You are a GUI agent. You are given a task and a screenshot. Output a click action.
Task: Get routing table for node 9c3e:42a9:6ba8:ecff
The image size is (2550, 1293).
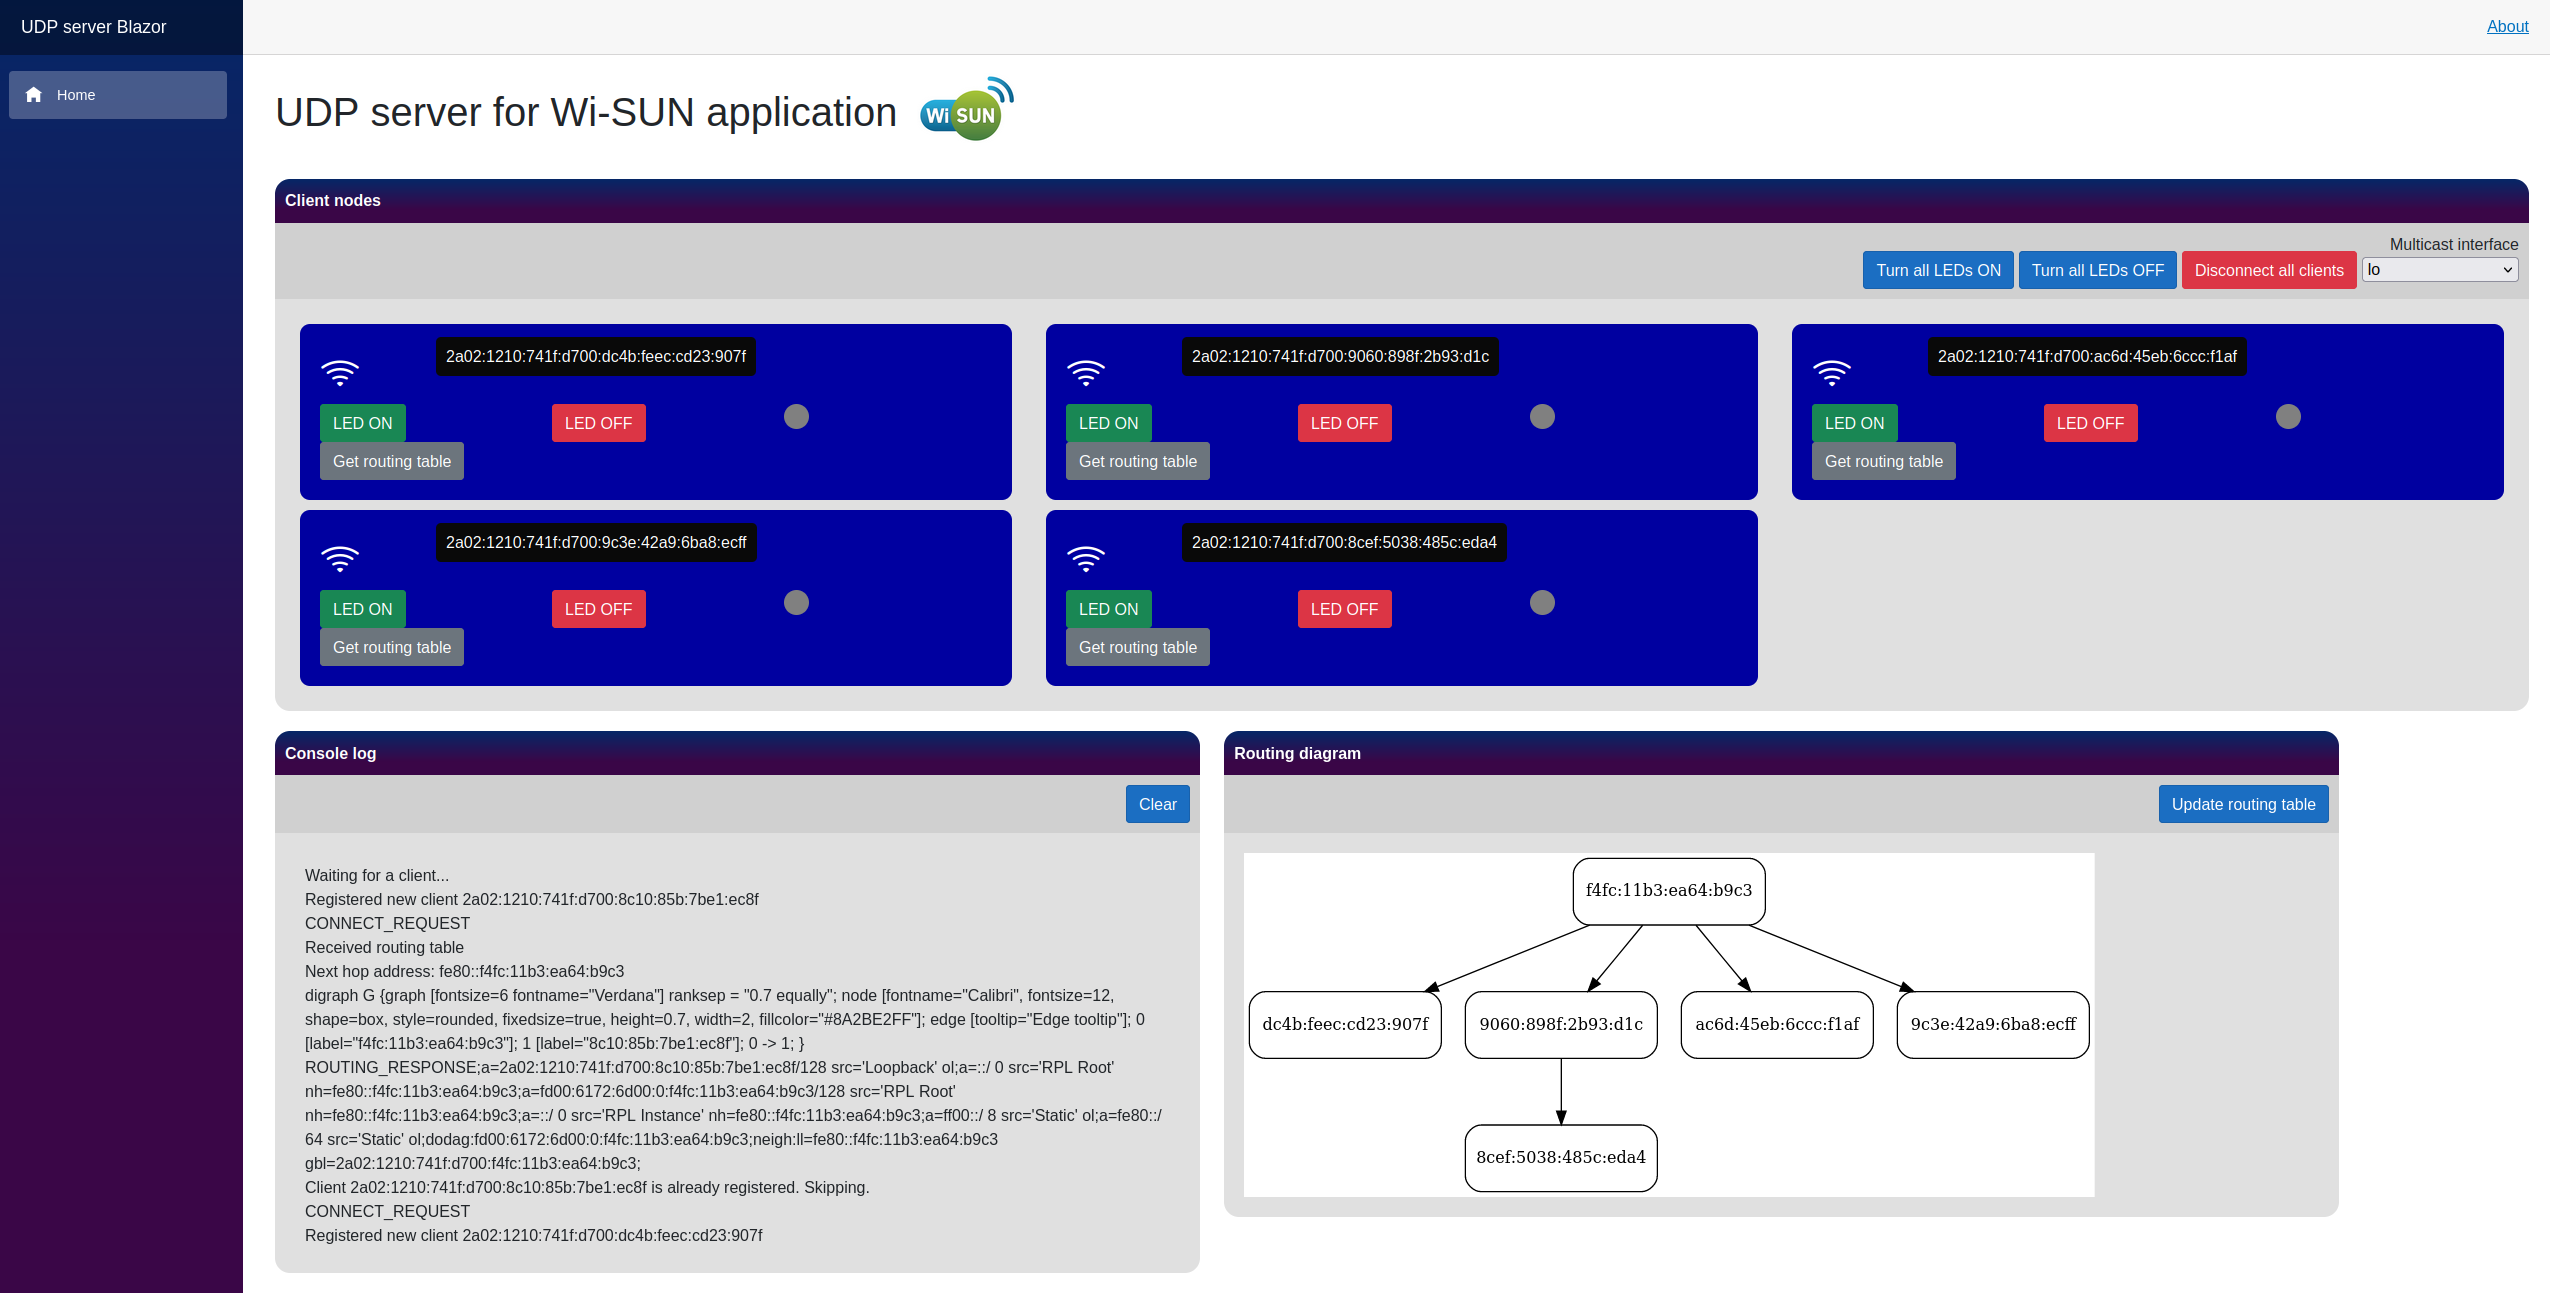tap(392, 647)
